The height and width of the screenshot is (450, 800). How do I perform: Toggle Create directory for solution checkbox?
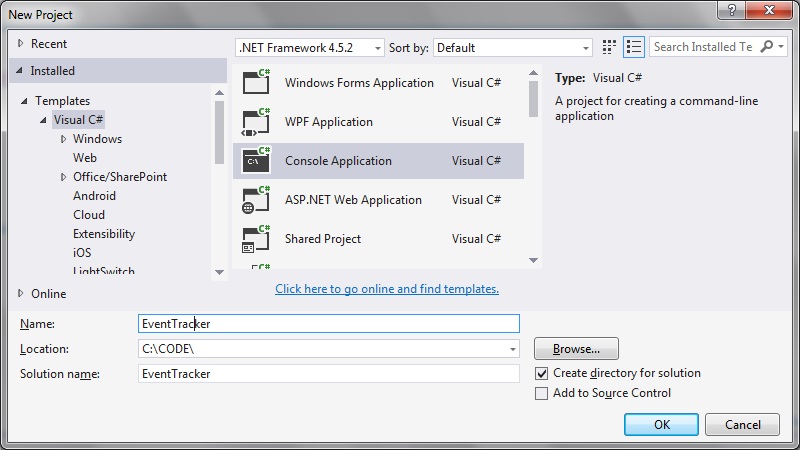coord(541,373)
